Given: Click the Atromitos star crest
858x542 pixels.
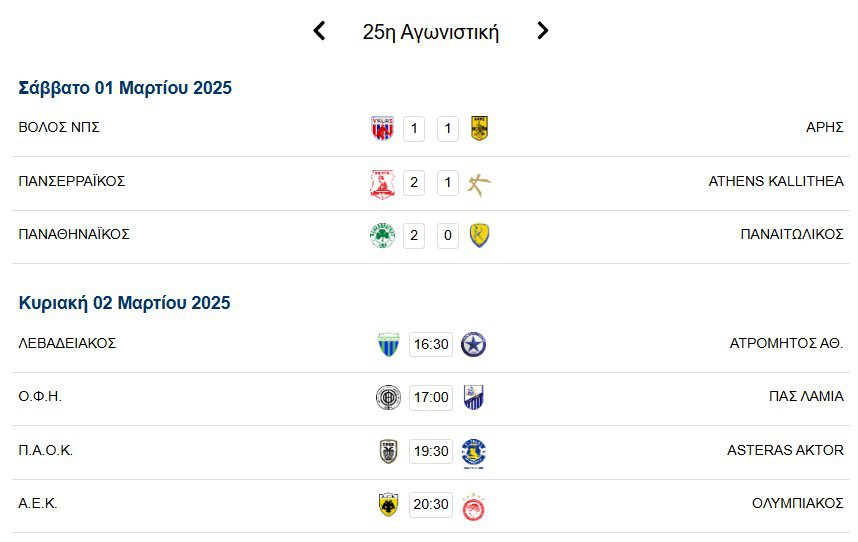Looking at the screenshot, I should coord(473,344).
